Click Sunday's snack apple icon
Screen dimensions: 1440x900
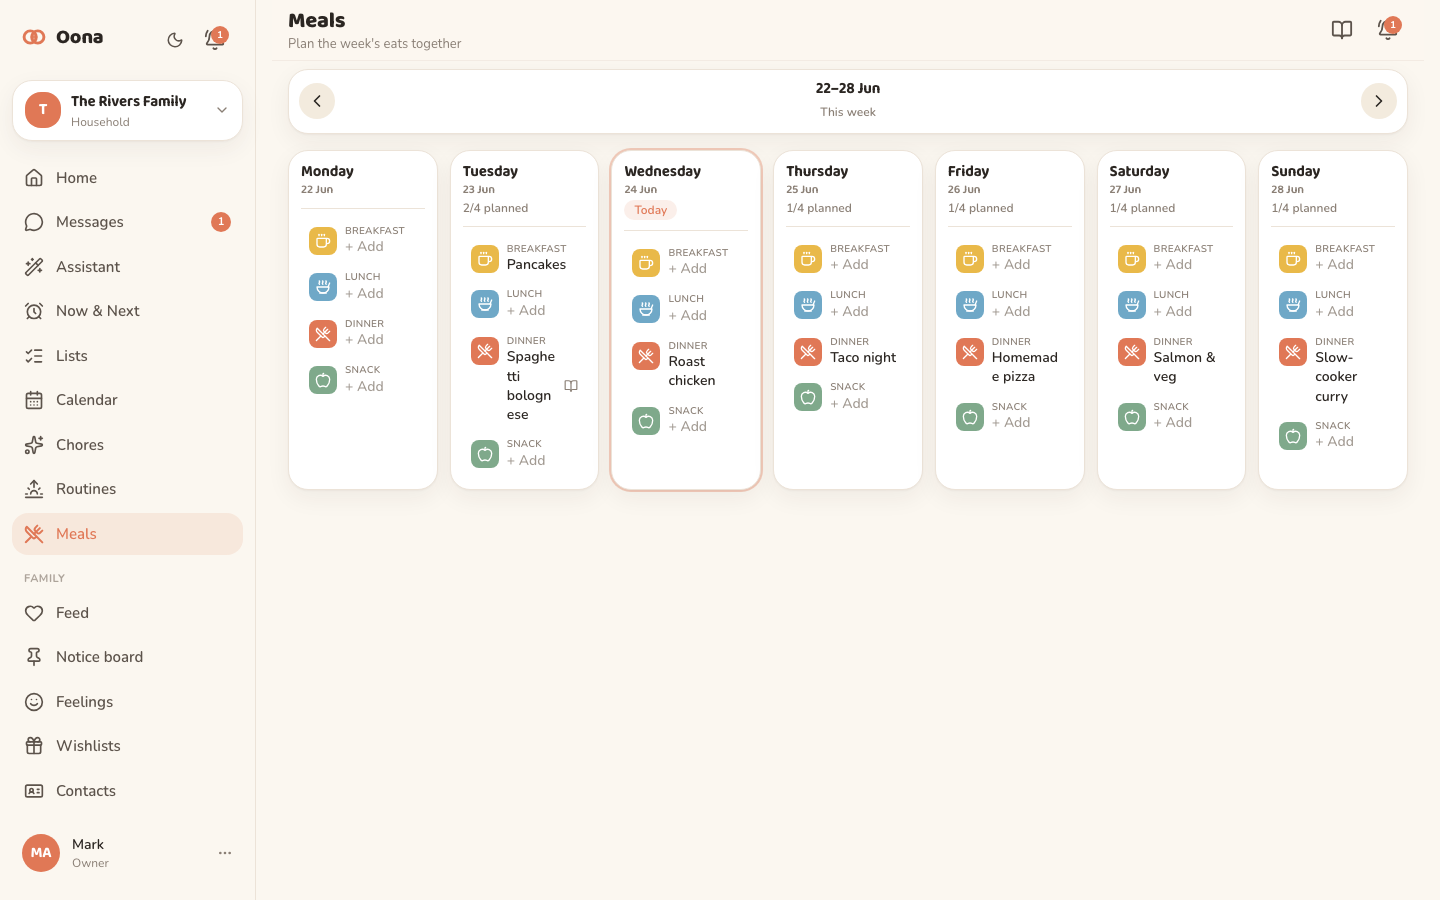click(1293, 436)
